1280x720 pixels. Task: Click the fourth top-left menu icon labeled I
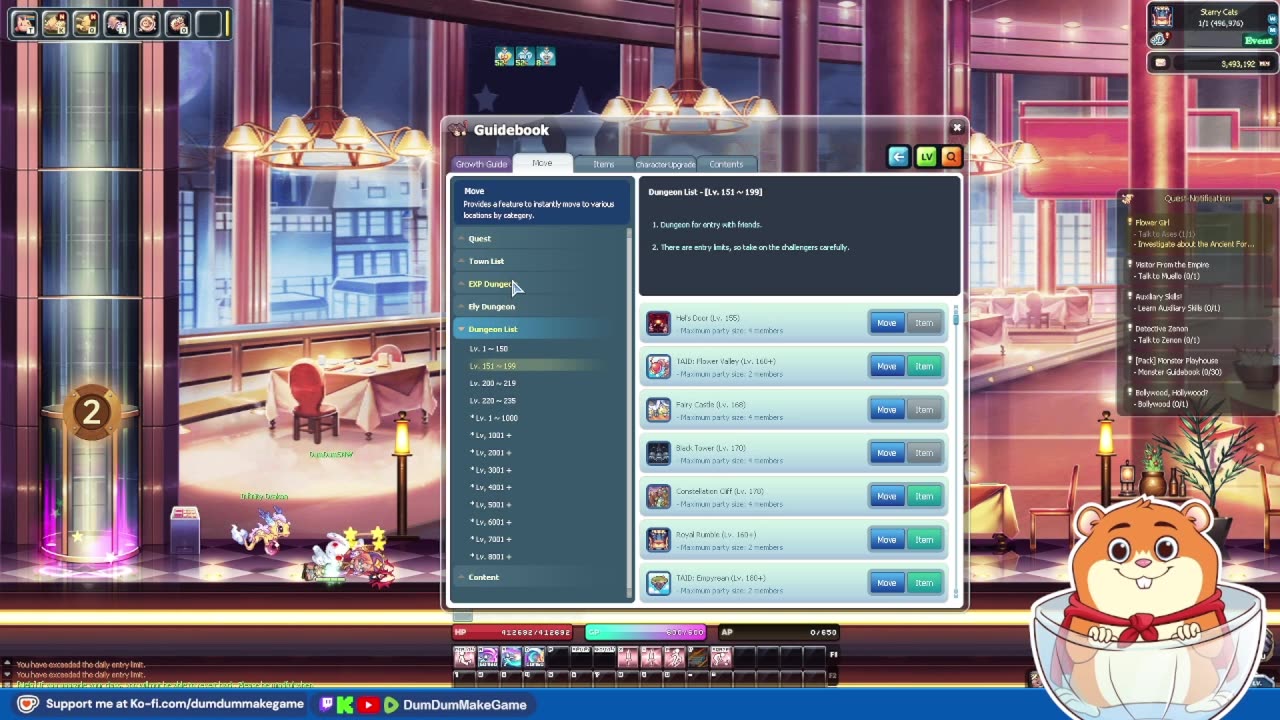point(117,23)
